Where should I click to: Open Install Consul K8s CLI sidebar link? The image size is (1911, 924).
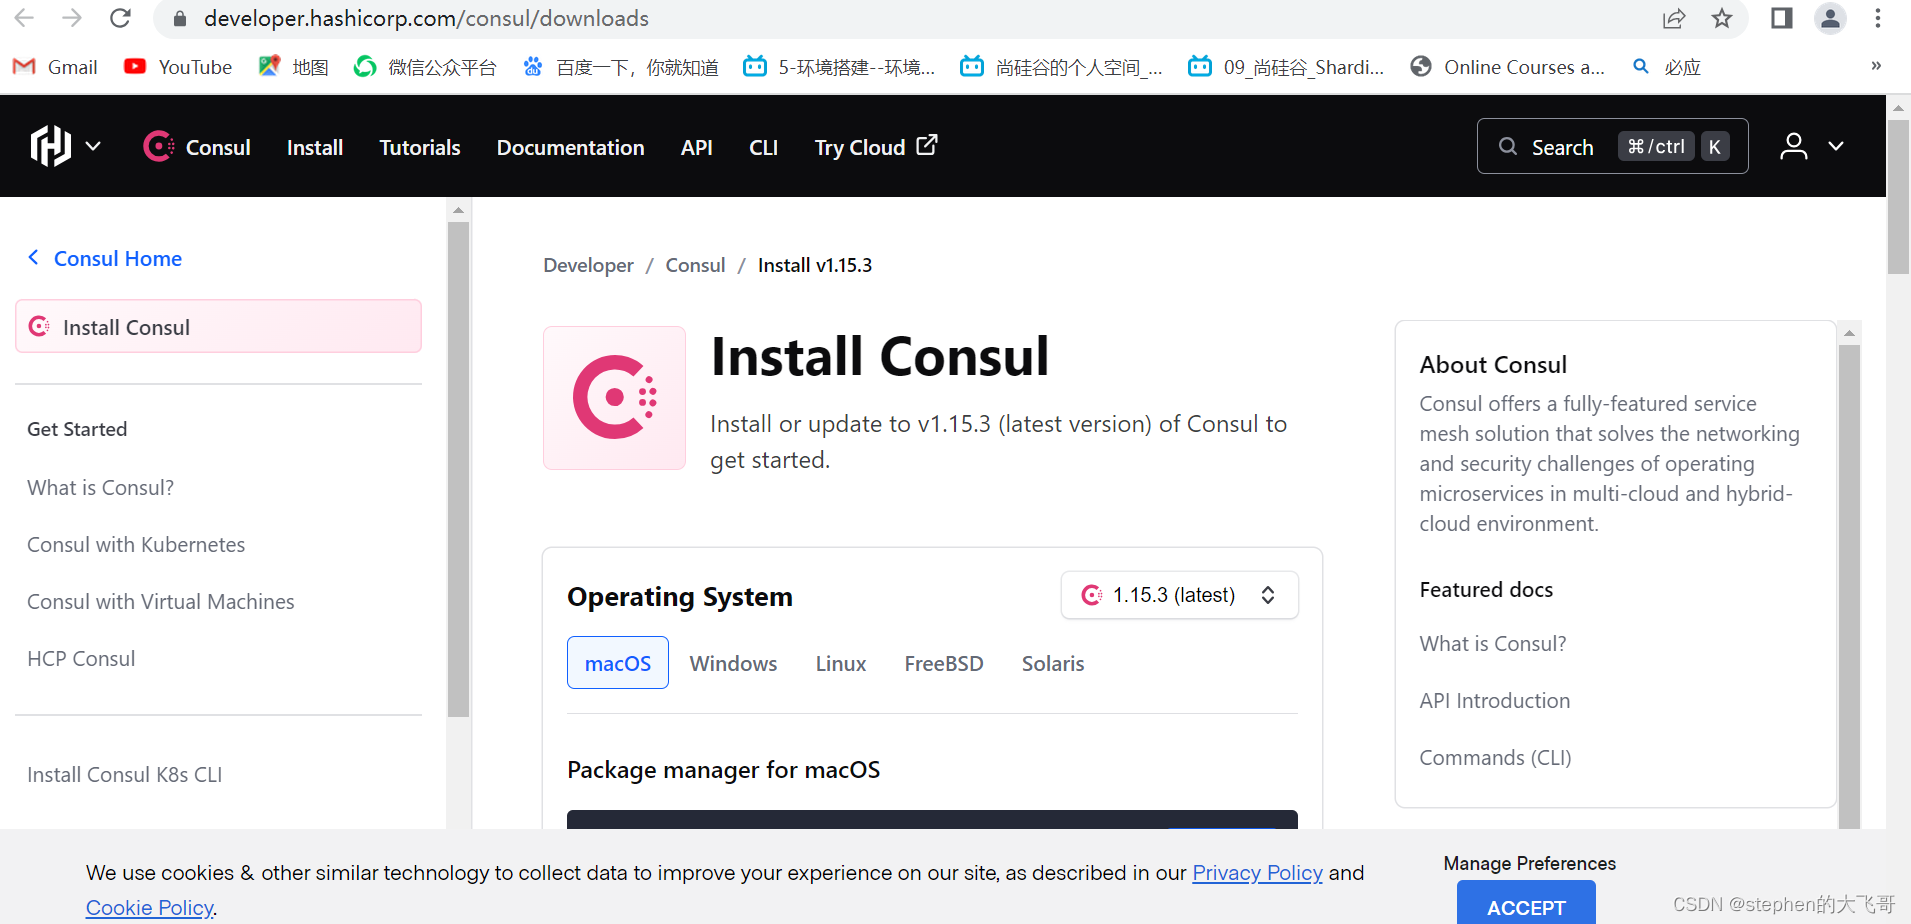(125, 774)
